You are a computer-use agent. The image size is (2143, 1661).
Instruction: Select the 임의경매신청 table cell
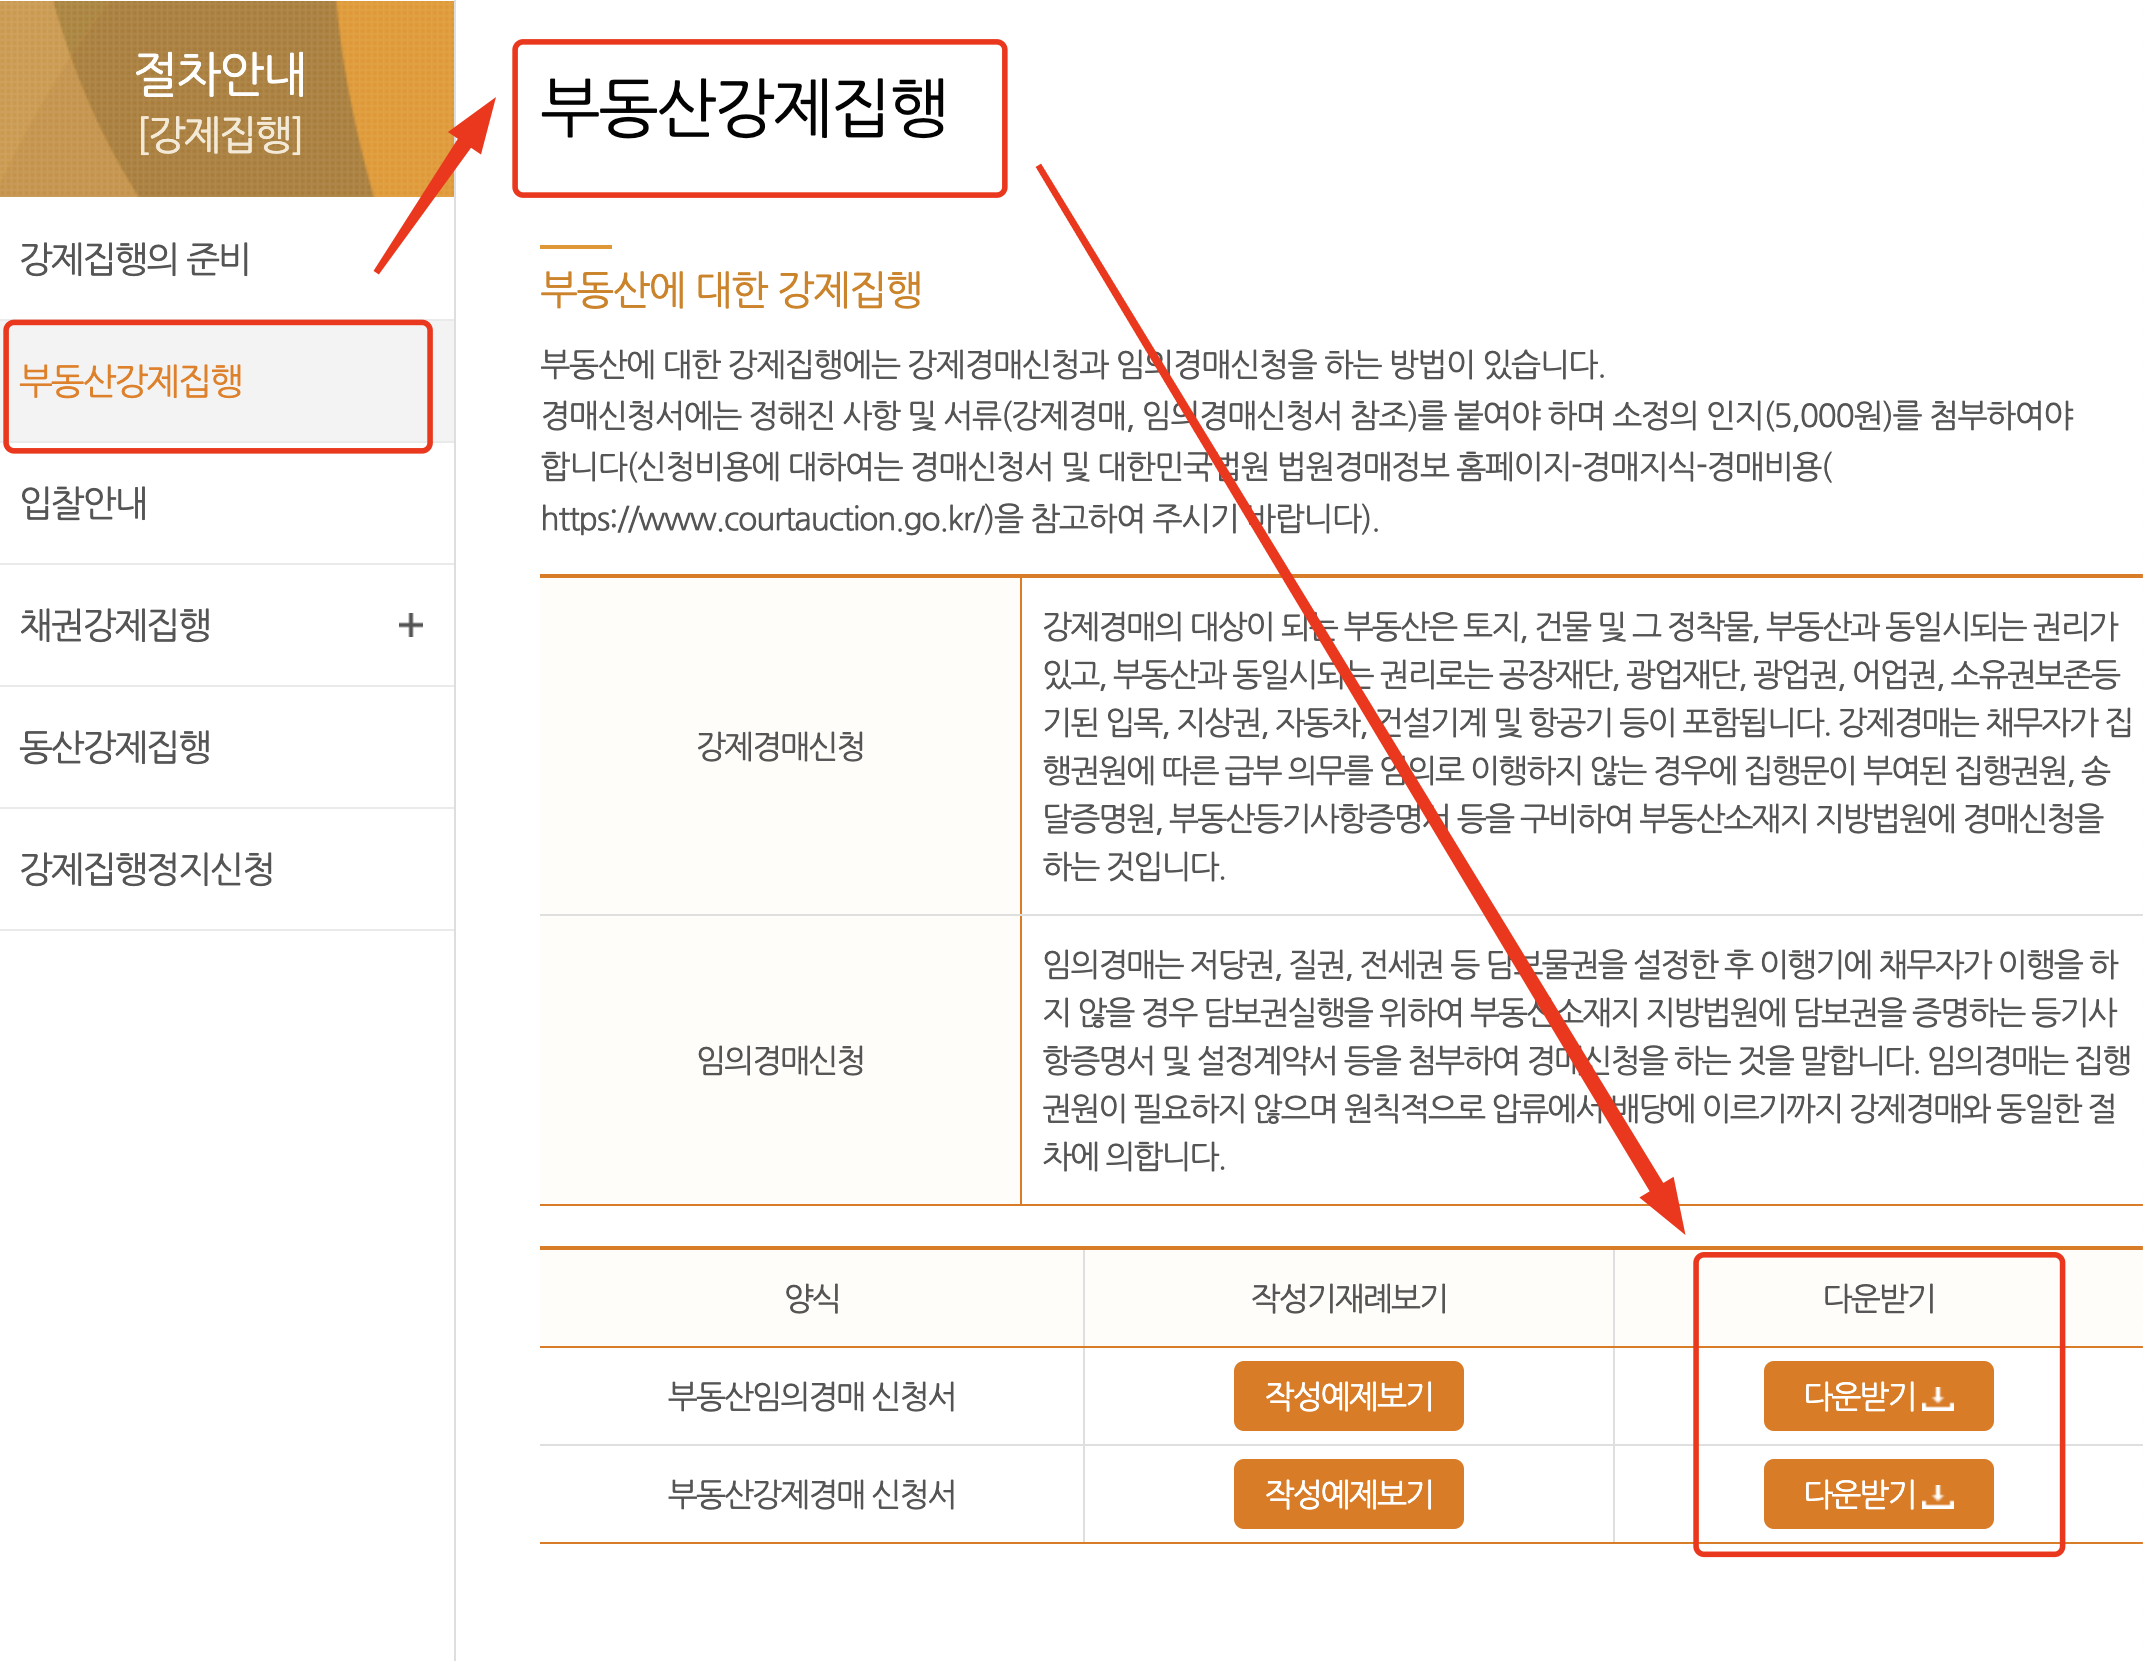coord(780,1060)
